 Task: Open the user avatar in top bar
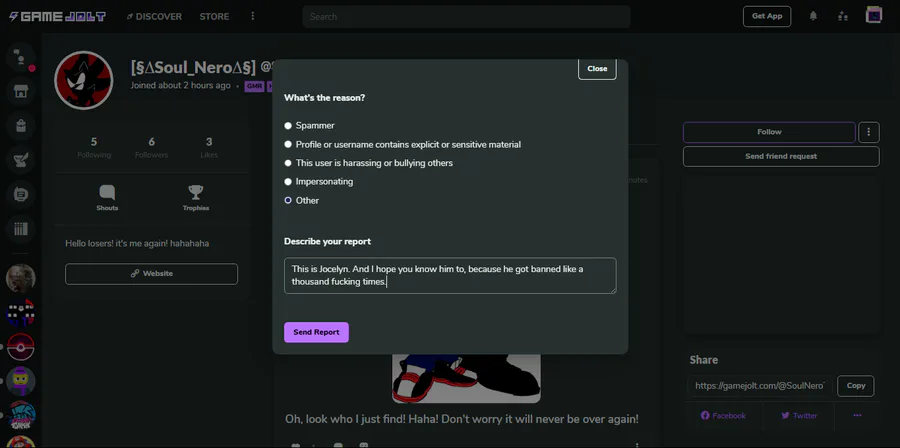pos(874,15)
